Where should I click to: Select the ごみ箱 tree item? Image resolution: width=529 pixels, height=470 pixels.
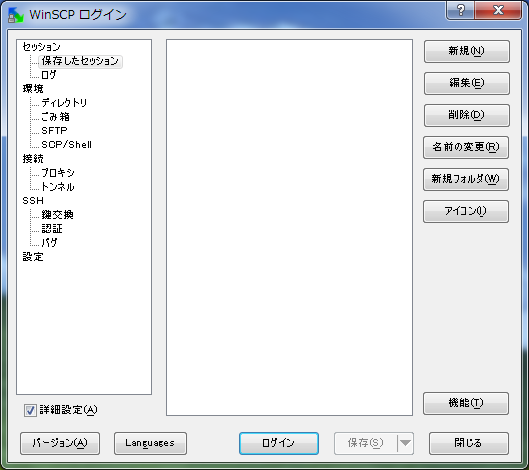point(55,117)
